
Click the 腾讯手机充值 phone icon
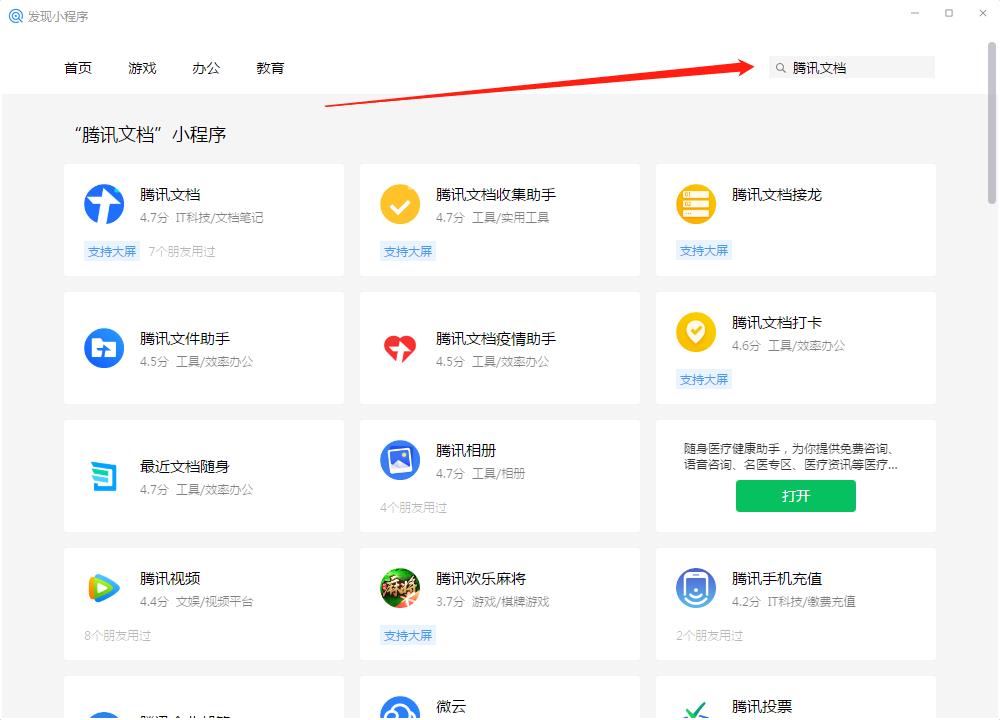[x=696, y=588]
